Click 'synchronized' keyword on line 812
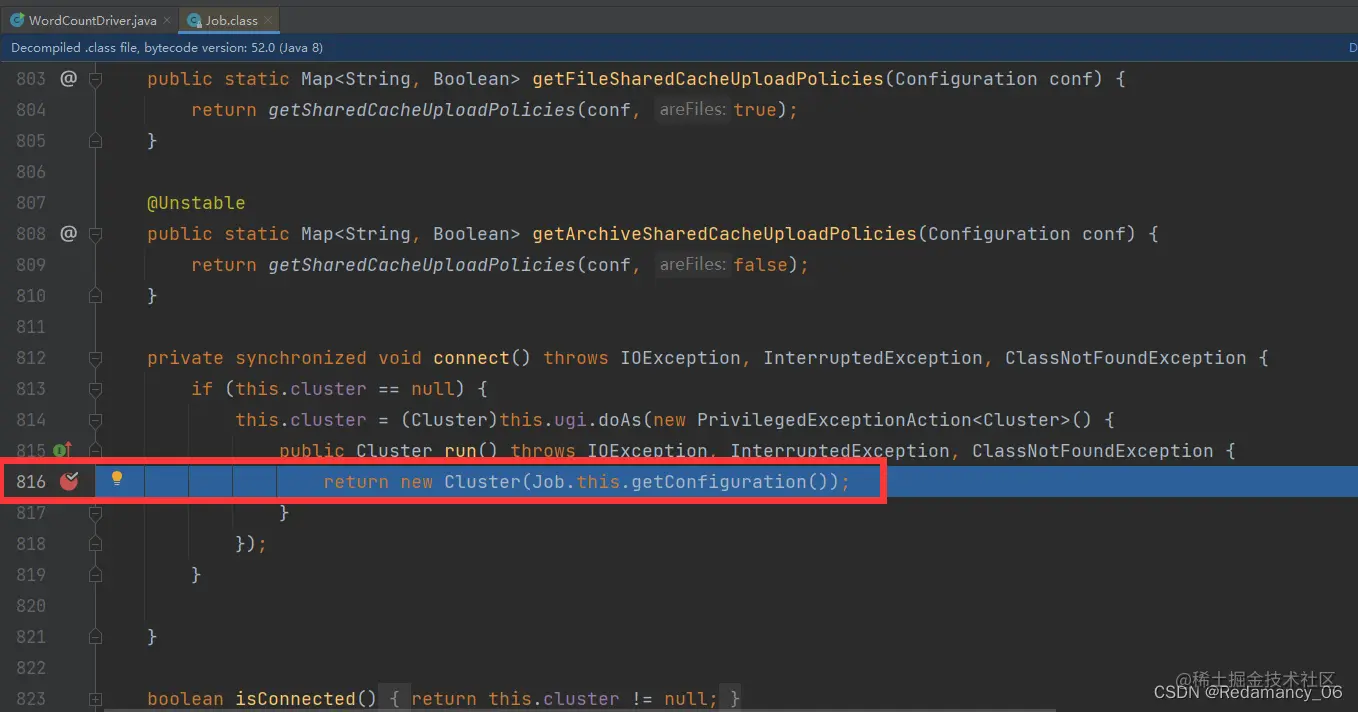 point(301,358)
